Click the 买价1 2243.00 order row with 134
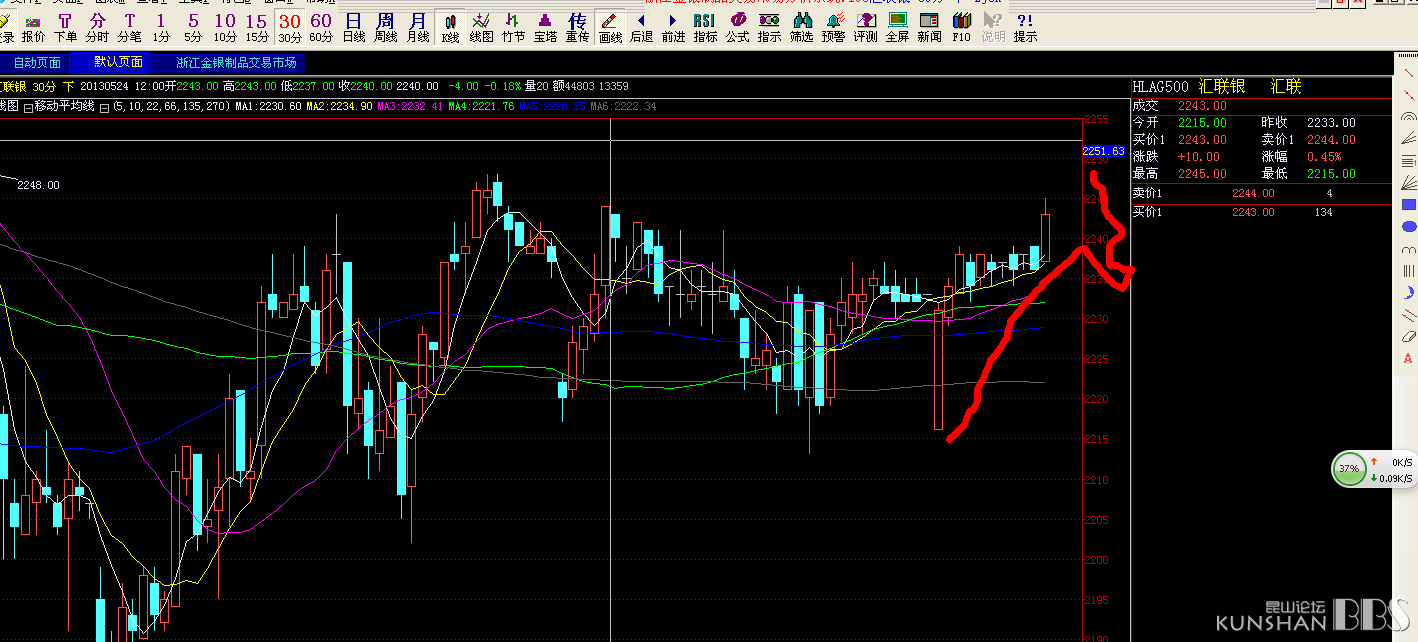 1262,212
